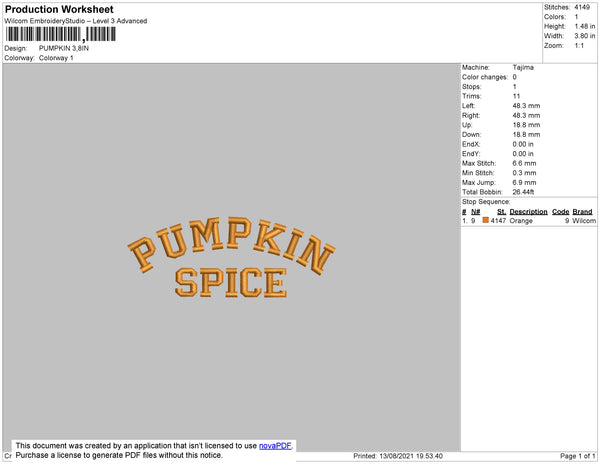Viewport: 600px width, 464px height.
Task: Click the 'Brand' column header
Action: pos(582,212)
